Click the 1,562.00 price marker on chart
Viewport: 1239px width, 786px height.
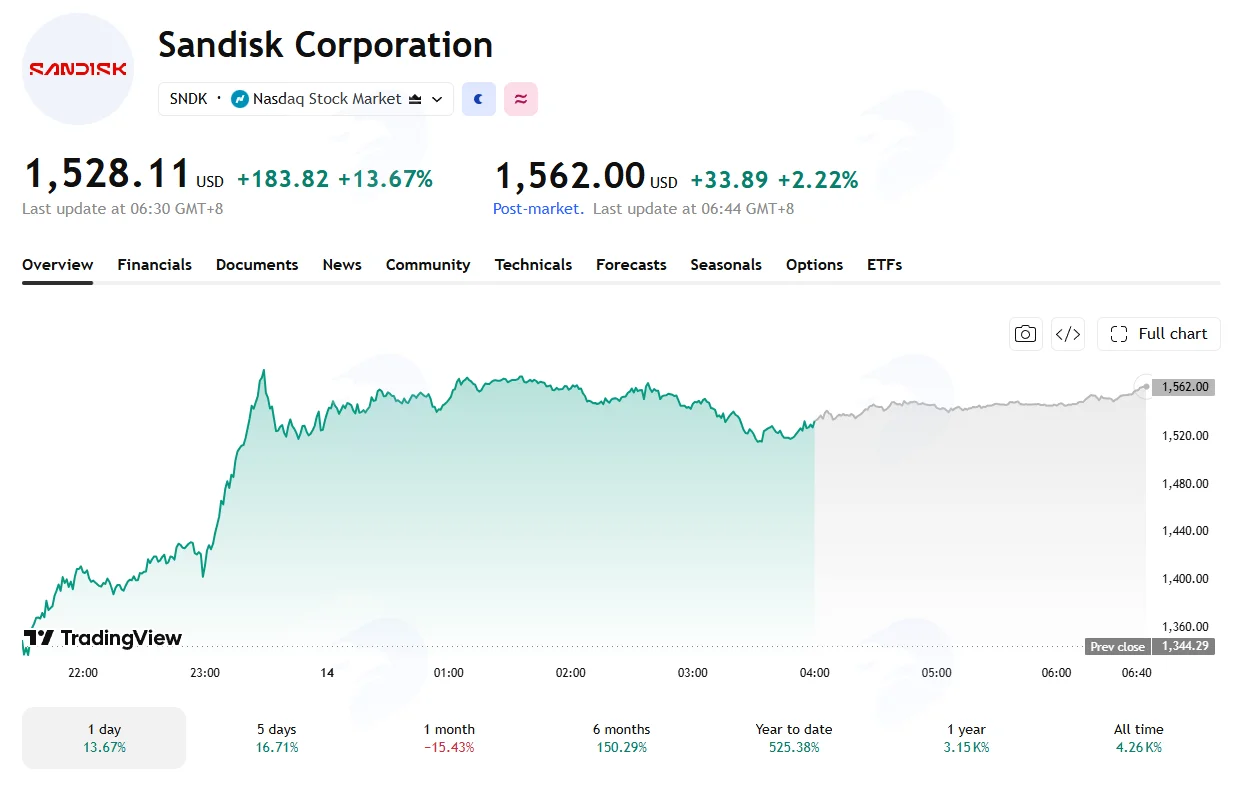pos(1184,387)
